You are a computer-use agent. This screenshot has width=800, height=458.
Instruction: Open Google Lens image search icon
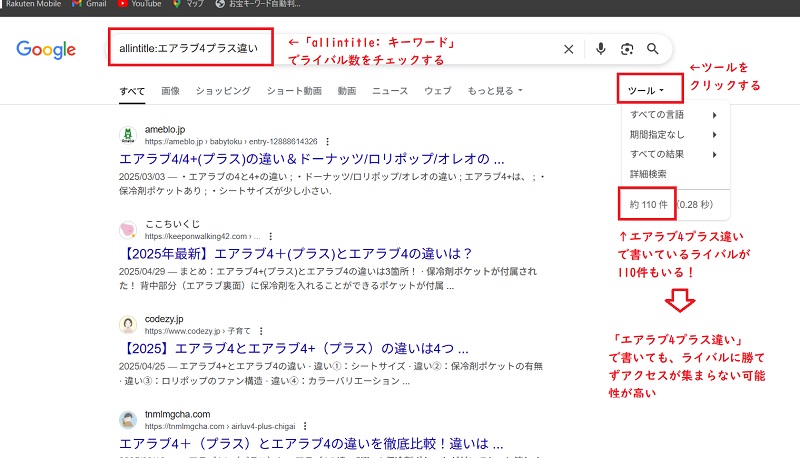click(x=627, y=49)
